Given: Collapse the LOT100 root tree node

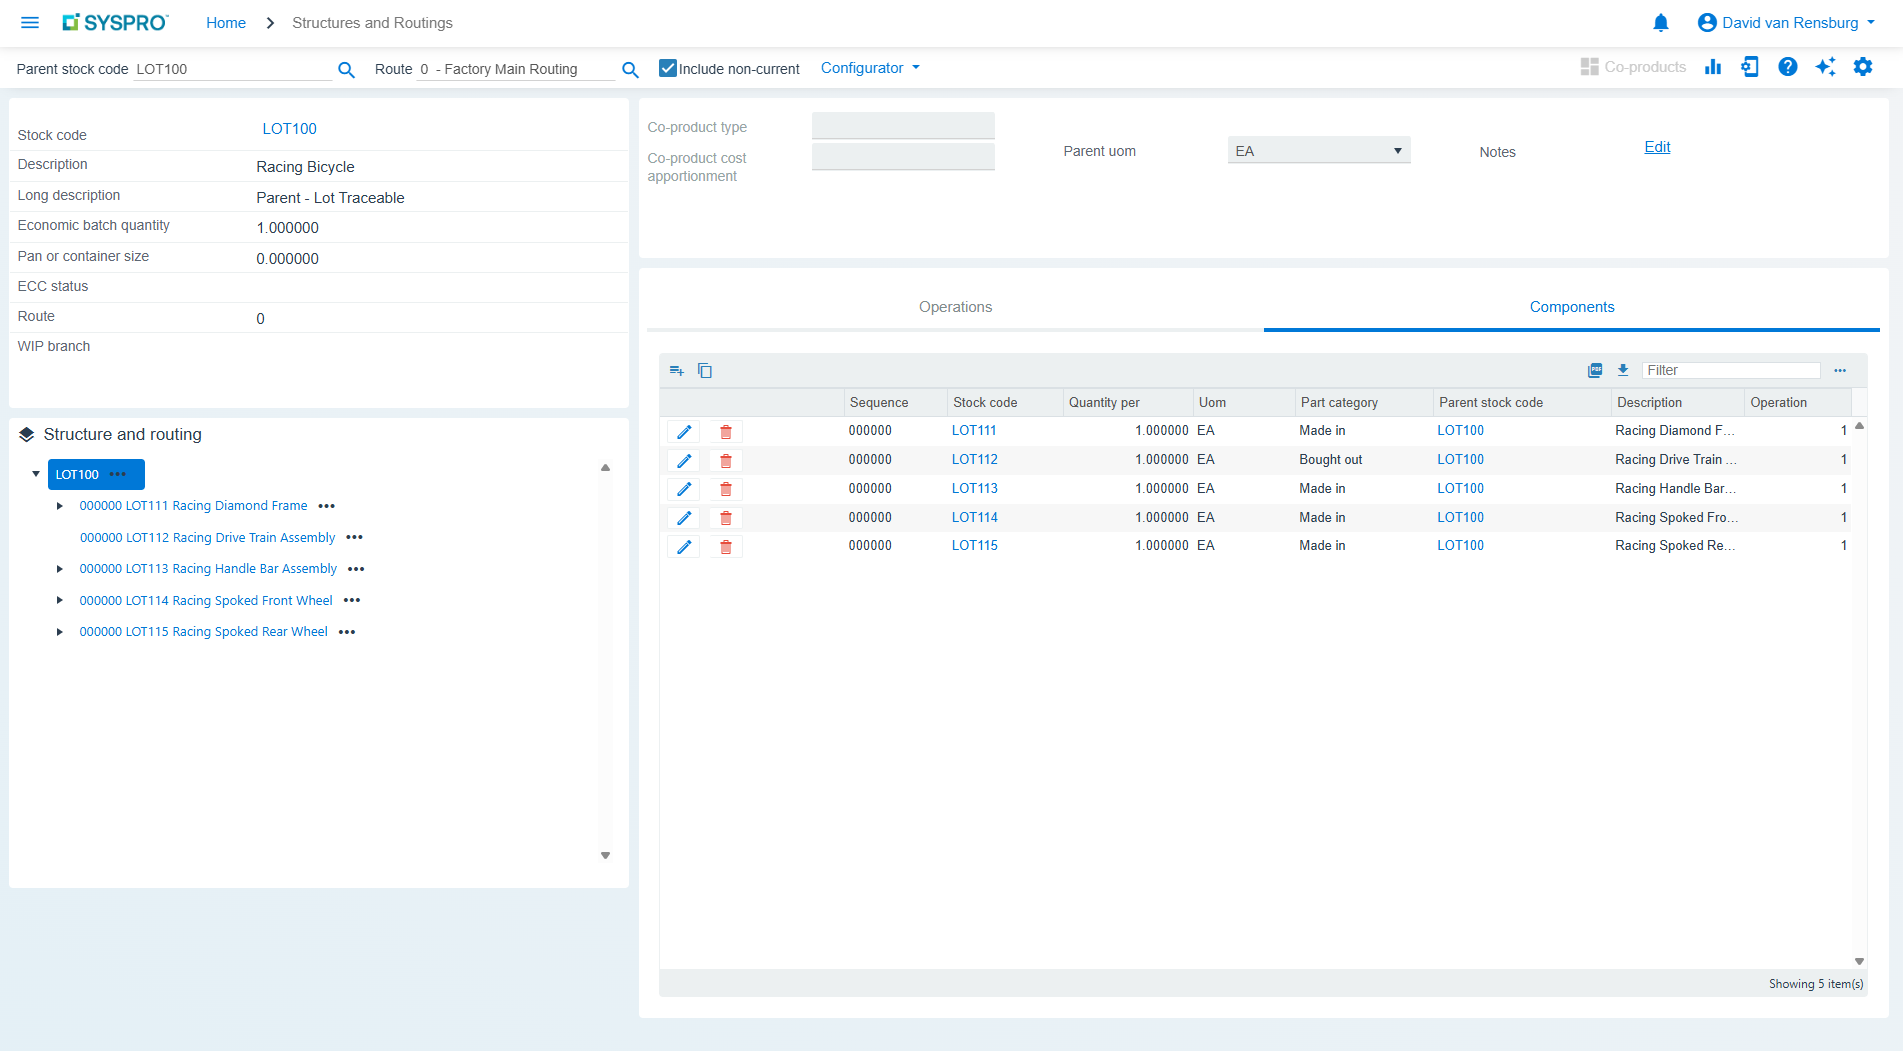Looking at the screenshot, I should point(35,474).
